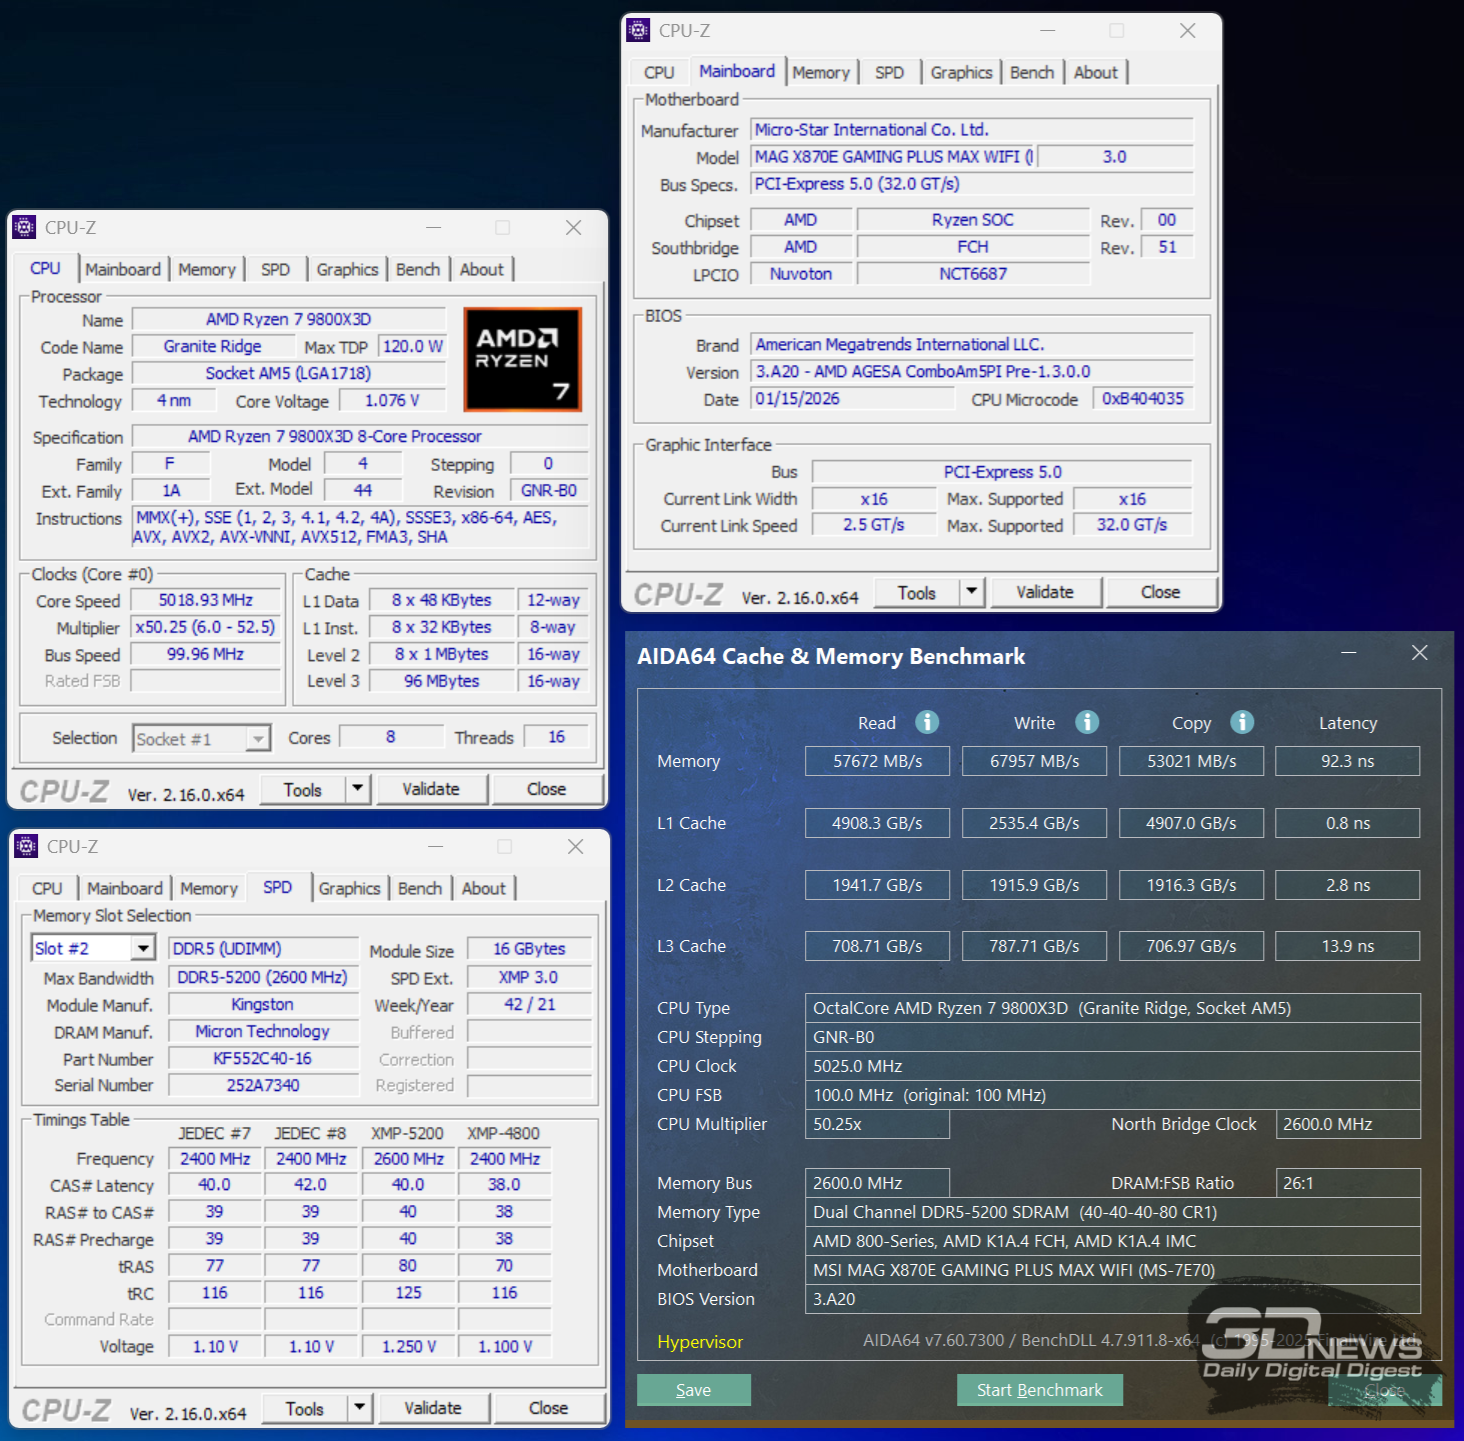Click the Read info icon in AIDA64
Screen dimensions: 1464x1441
927,722
